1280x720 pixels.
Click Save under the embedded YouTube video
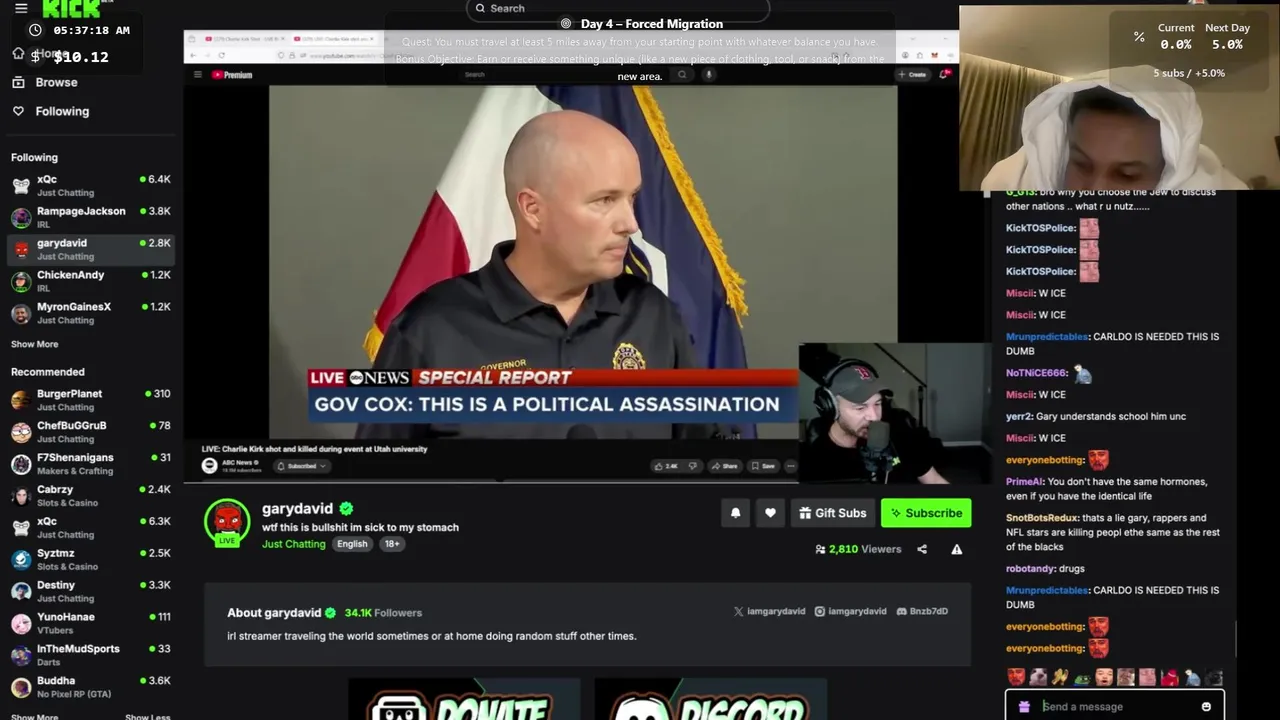pos(762,466)
